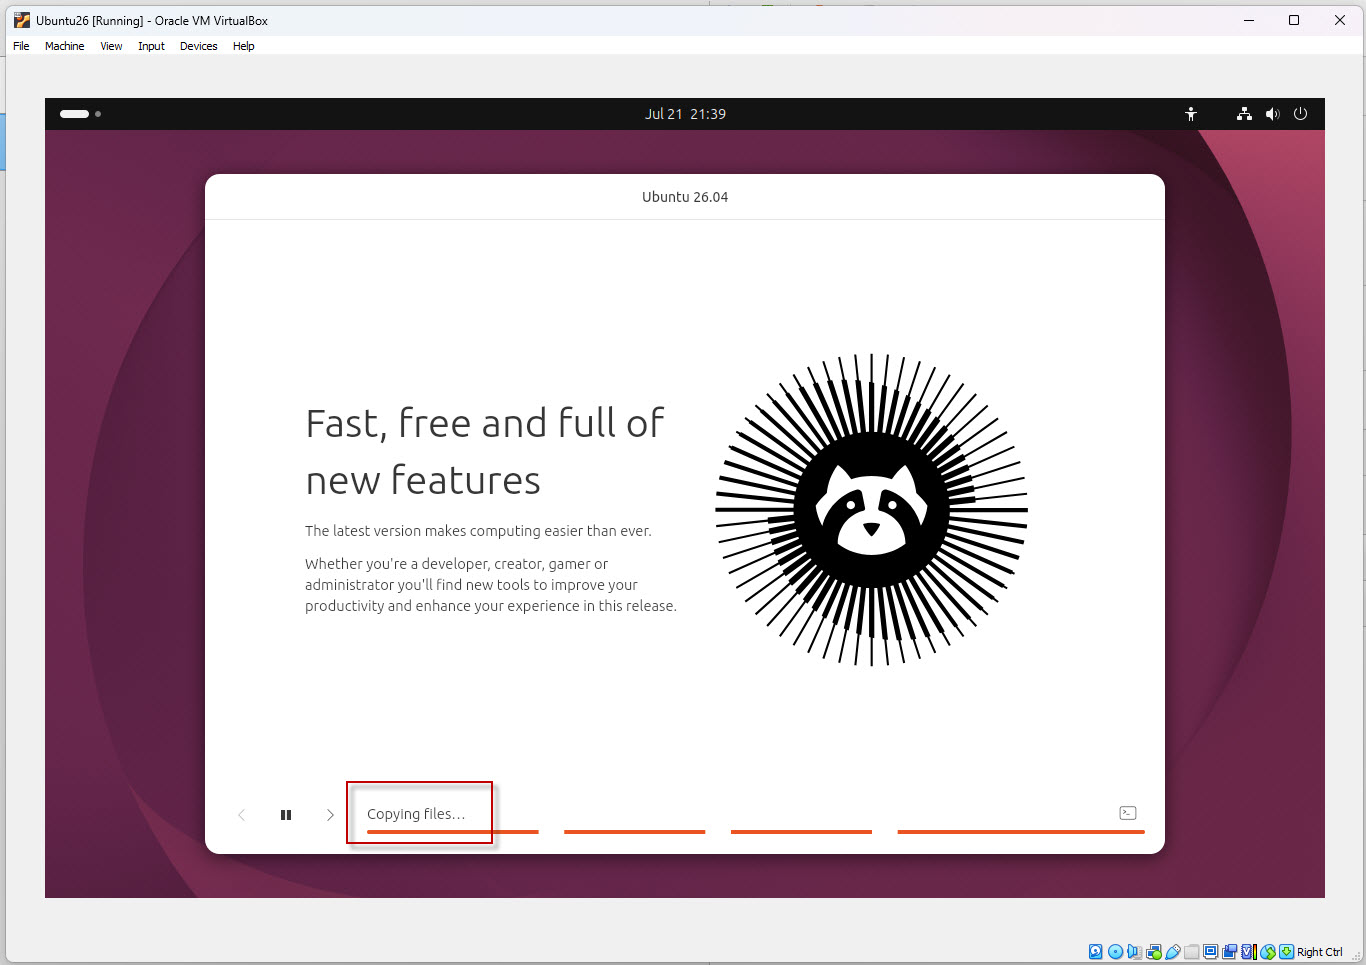
Task: Open the Devices menu
Action: pos(198,46)
